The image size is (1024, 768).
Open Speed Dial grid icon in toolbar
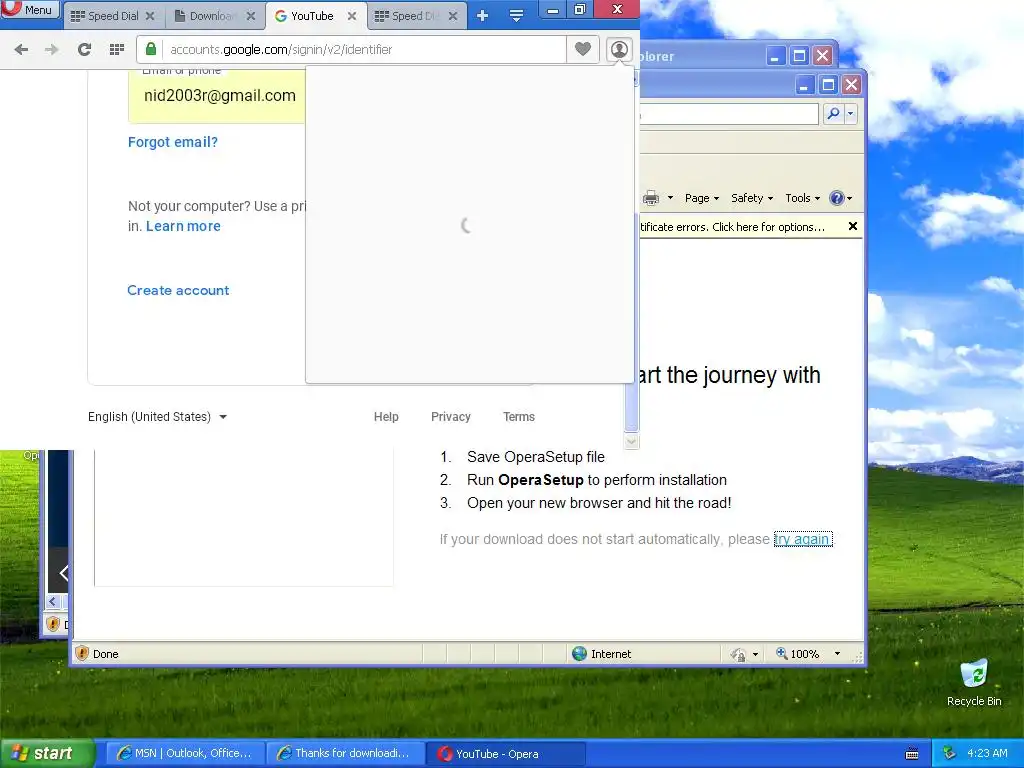(117, 50)
